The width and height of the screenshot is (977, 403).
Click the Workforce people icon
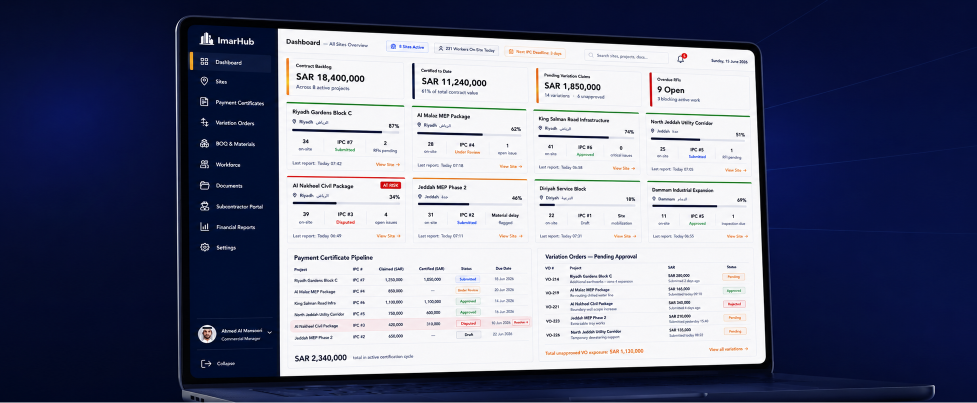204,164
